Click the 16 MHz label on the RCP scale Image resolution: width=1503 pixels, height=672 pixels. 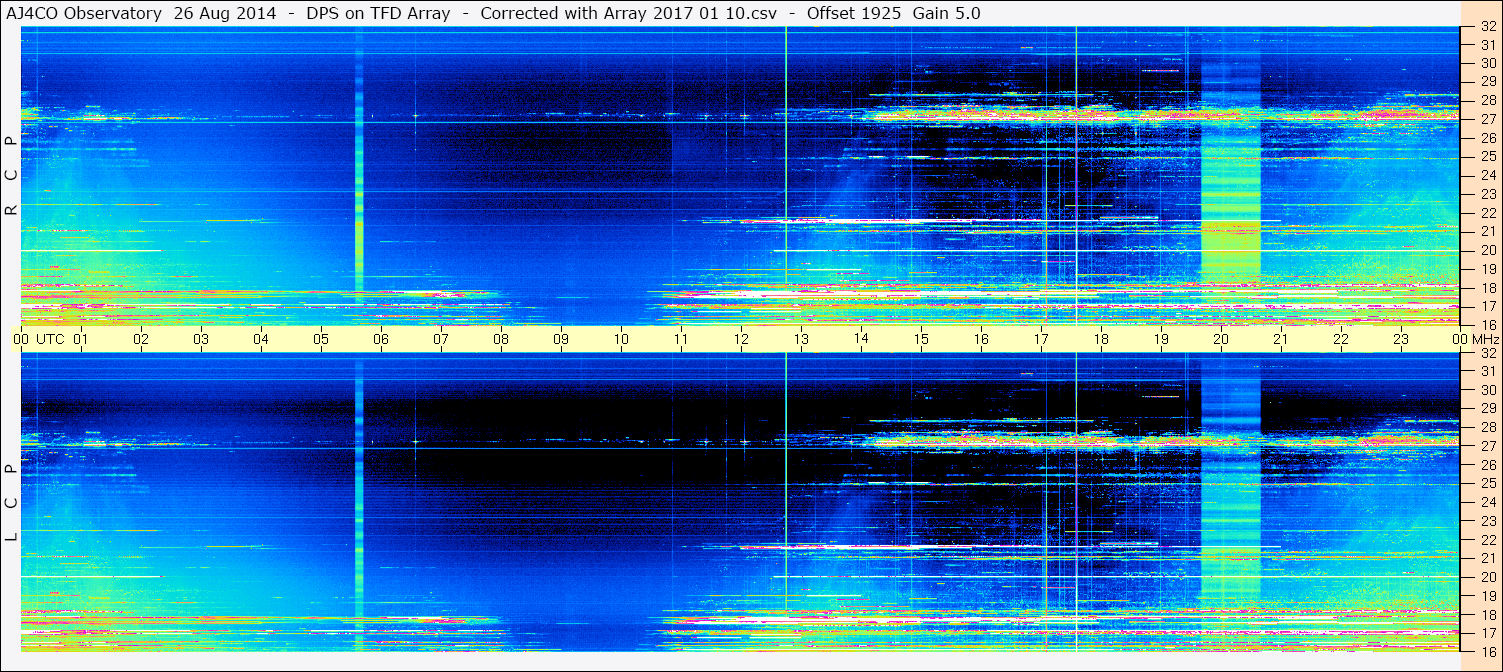1487,324
